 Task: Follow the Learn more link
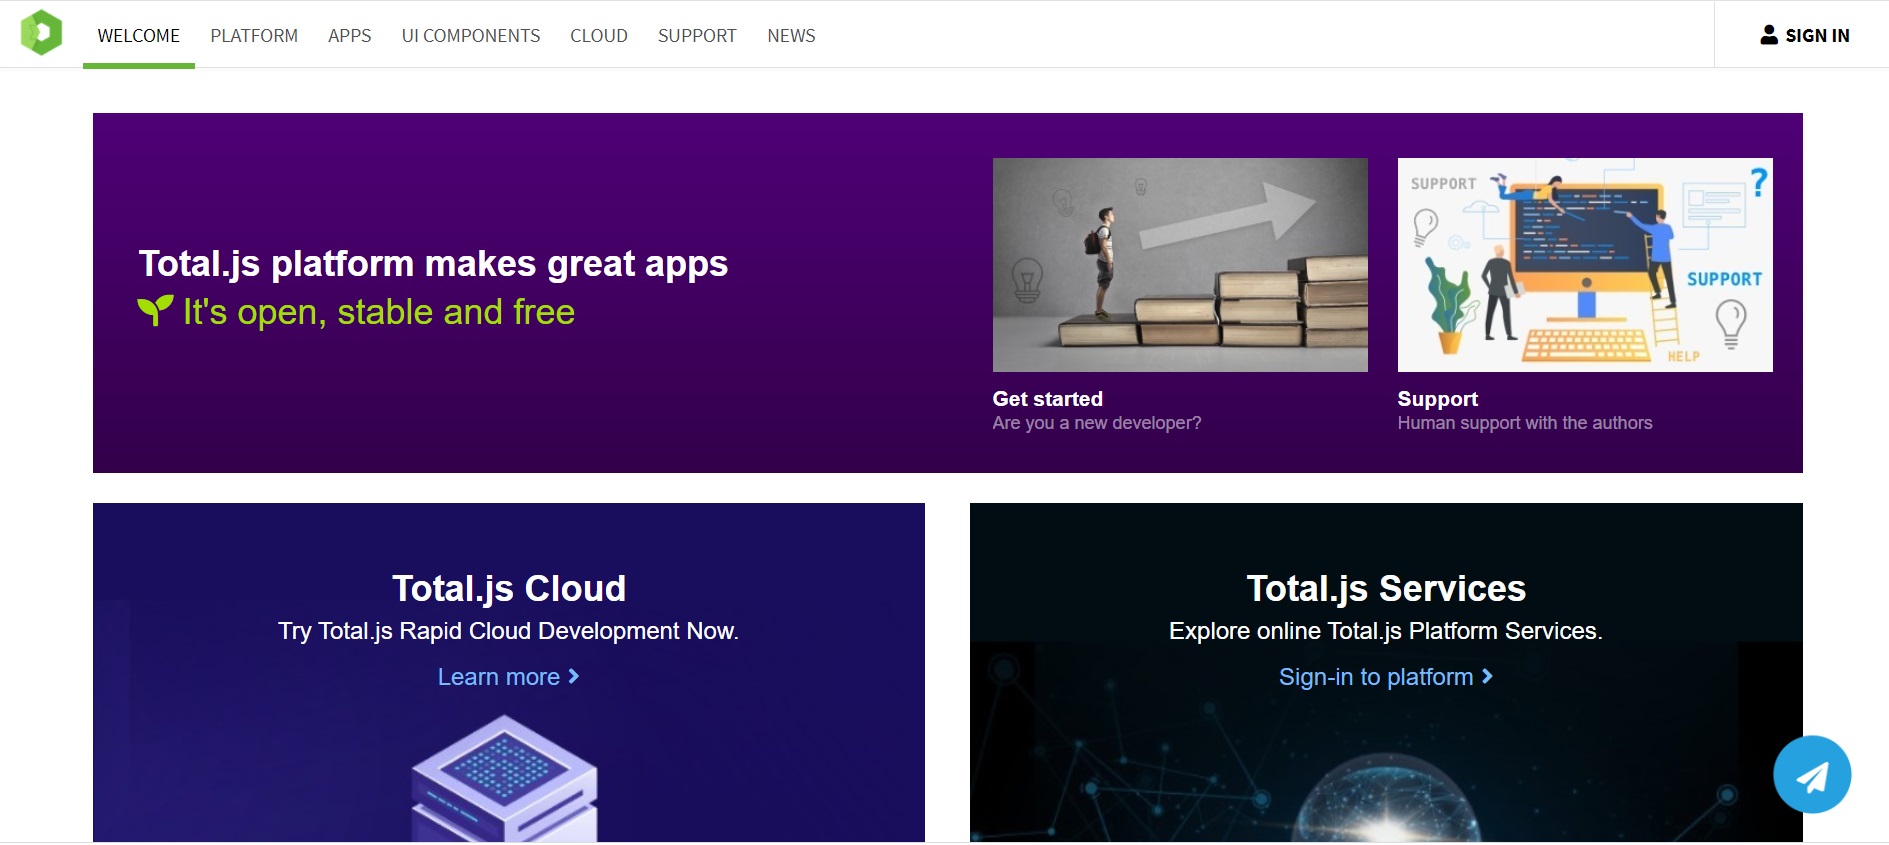(x=498, y=677)
